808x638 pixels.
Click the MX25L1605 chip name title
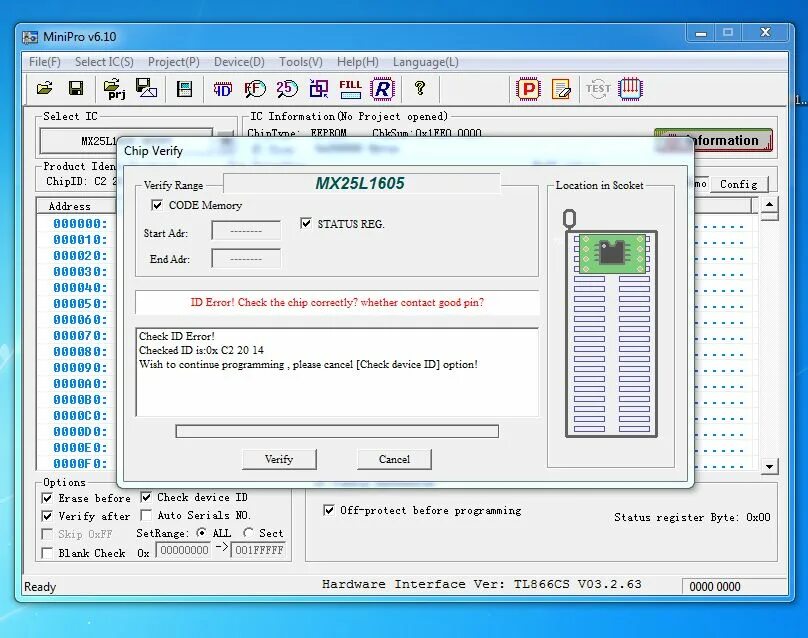(360, 183)
